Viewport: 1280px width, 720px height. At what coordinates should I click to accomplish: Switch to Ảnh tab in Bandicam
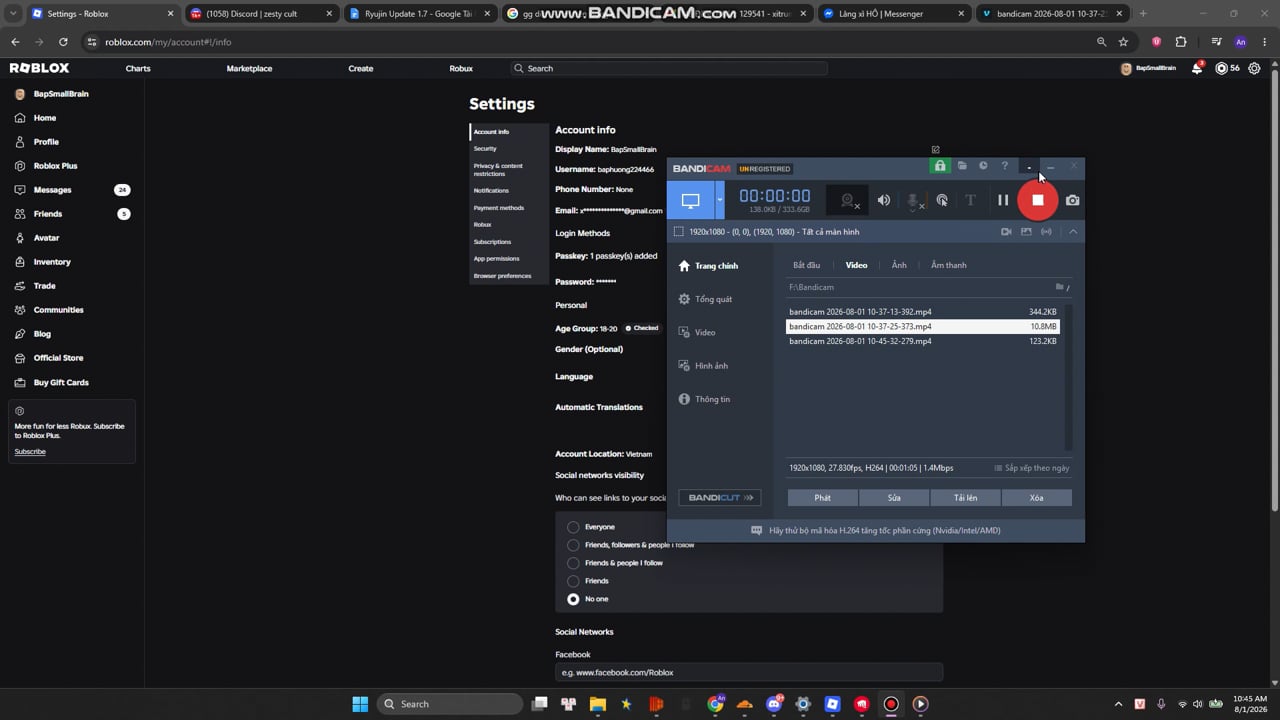899,265
